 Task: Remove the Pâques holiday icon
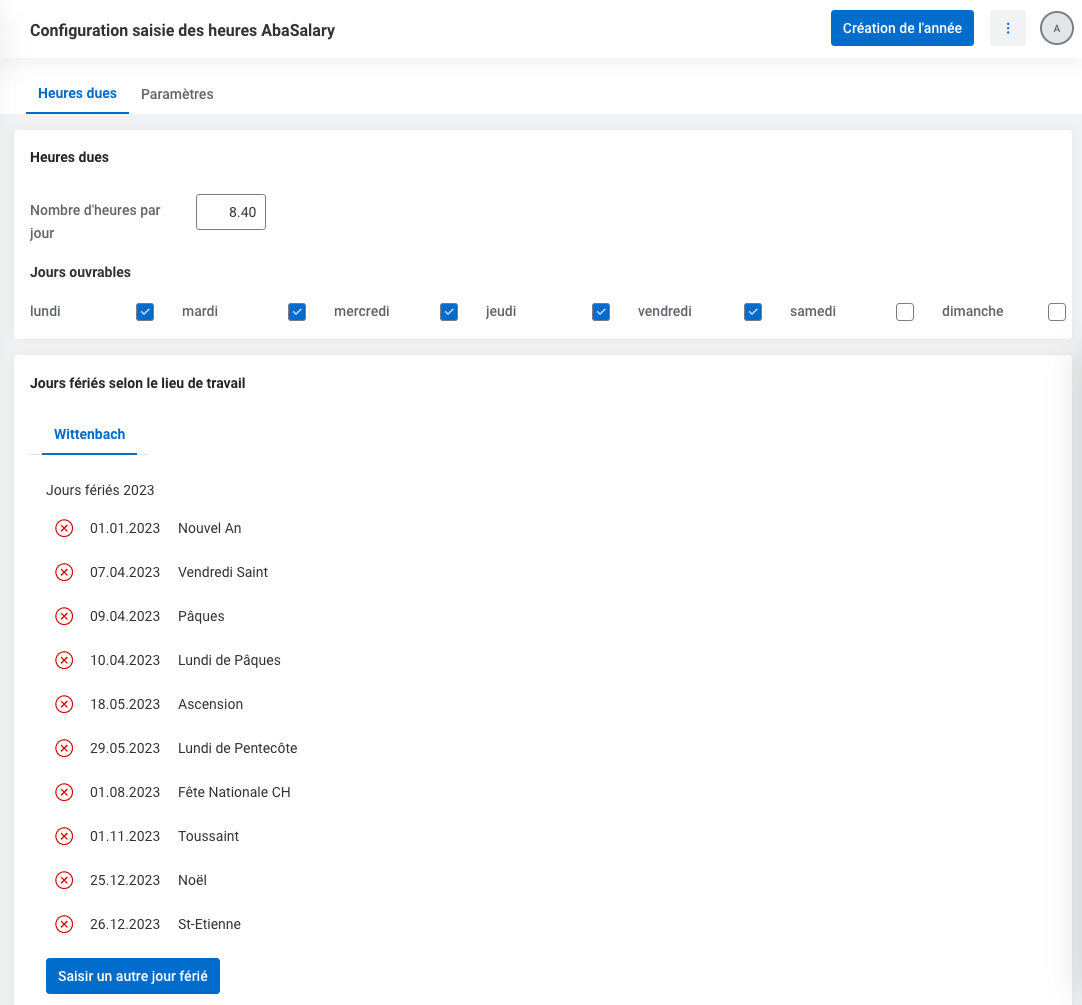coord(64,616)
